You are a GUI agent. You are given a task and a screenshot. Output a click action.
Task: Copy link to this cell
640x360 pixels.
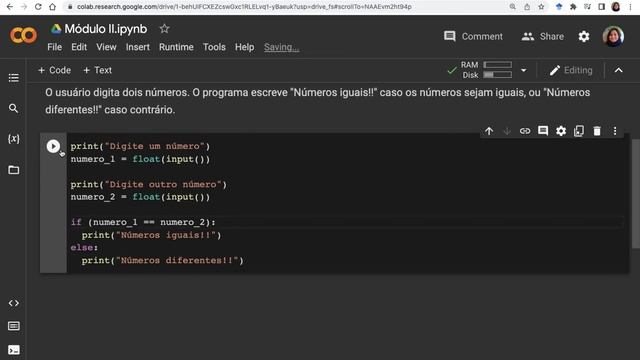tap(525, 131)
